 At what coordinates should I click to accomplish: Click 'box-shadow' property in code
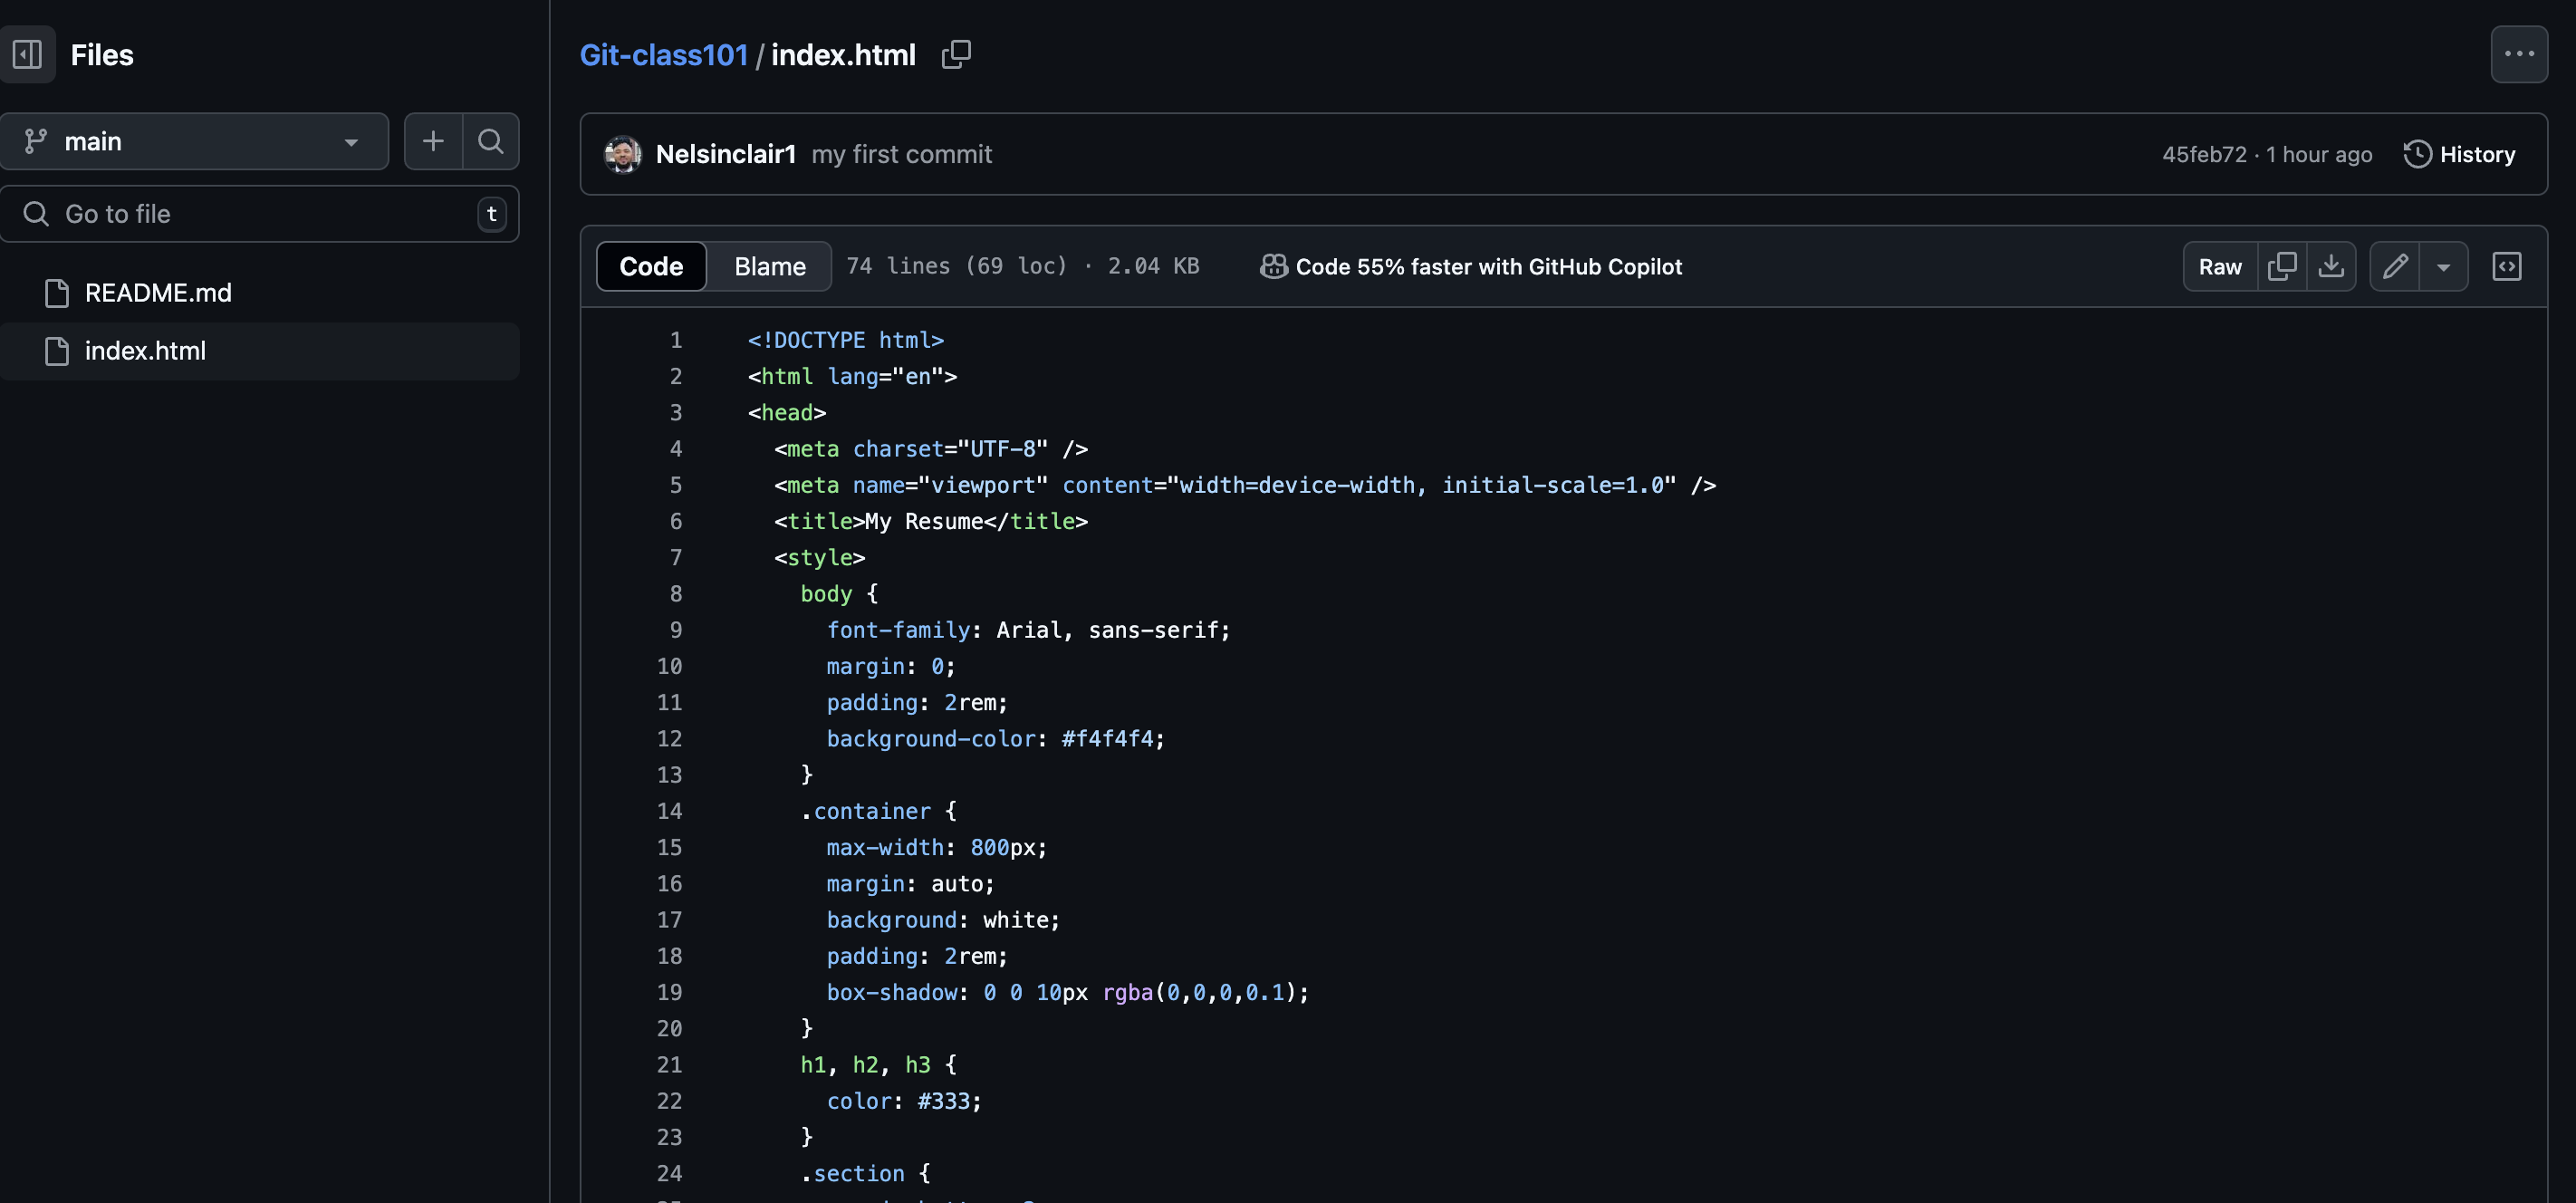tap(892, 992)
